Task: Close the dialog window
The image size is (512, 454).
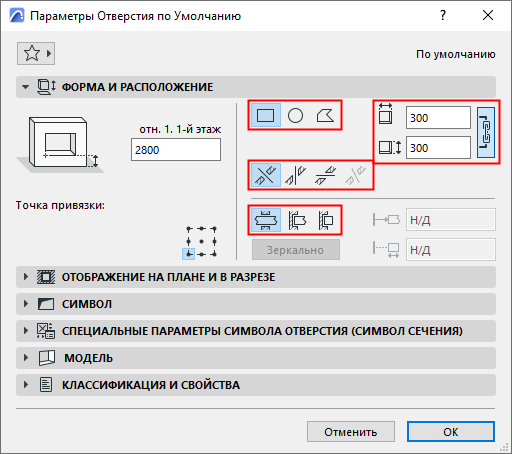Action: click(x=488, y=15)
